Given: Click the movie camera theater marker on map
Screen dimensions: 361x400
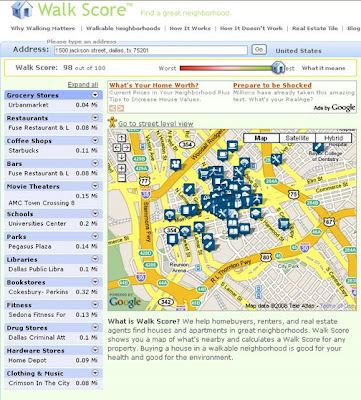Looking at the screenshot, I should (x=175, y=164).
